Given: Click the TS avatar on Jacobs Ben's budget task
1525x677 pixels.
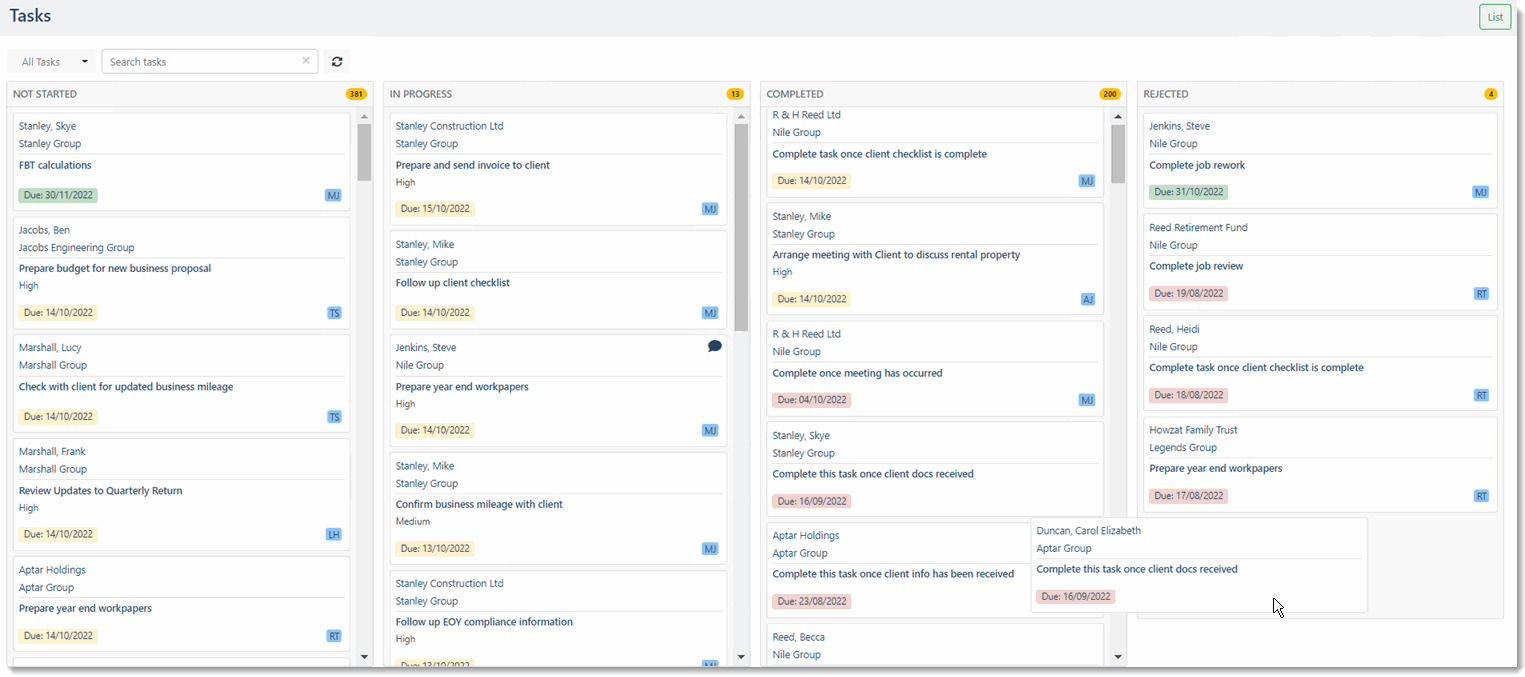Looking at the screenshot, I should click(334, 312).
